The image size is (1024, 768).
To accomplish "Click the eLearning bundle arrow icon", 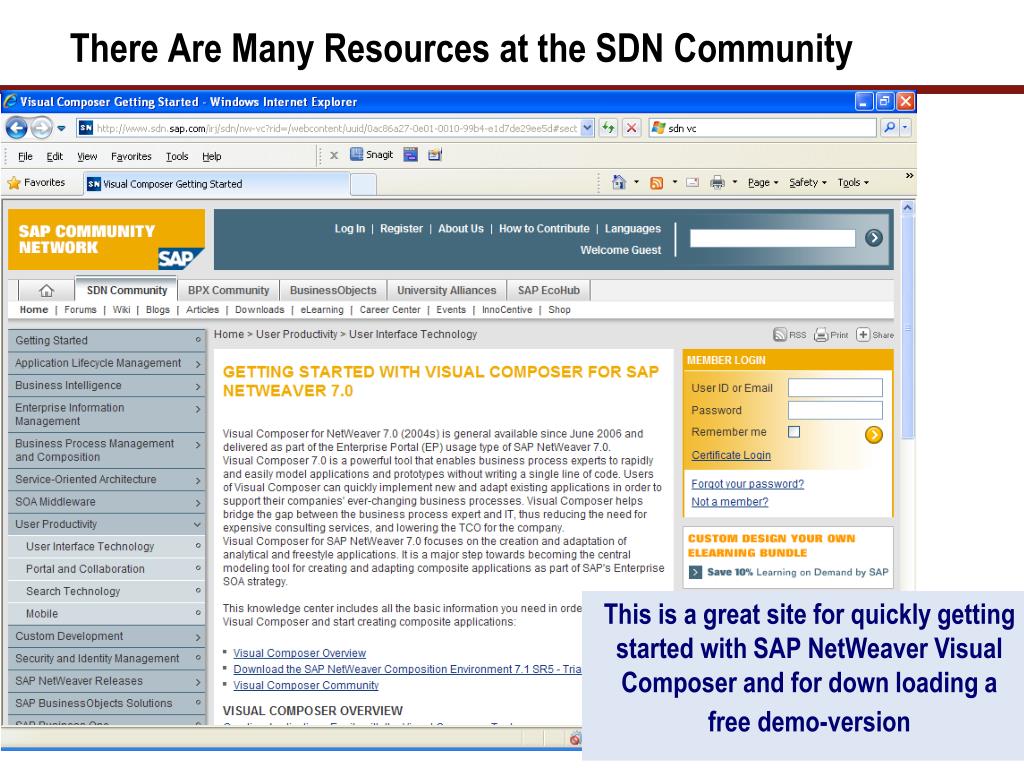I will (x=696, y=573).
